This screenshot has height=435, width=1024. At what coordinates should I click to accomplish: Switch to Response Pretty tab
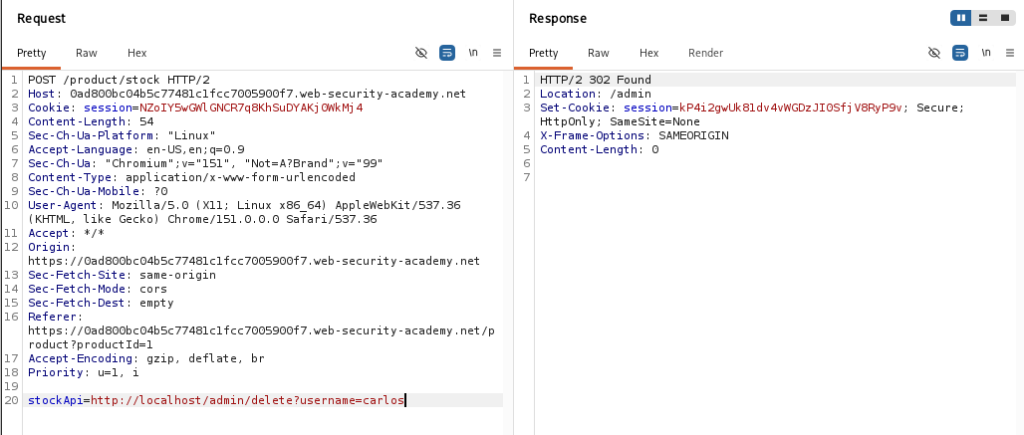543,54
